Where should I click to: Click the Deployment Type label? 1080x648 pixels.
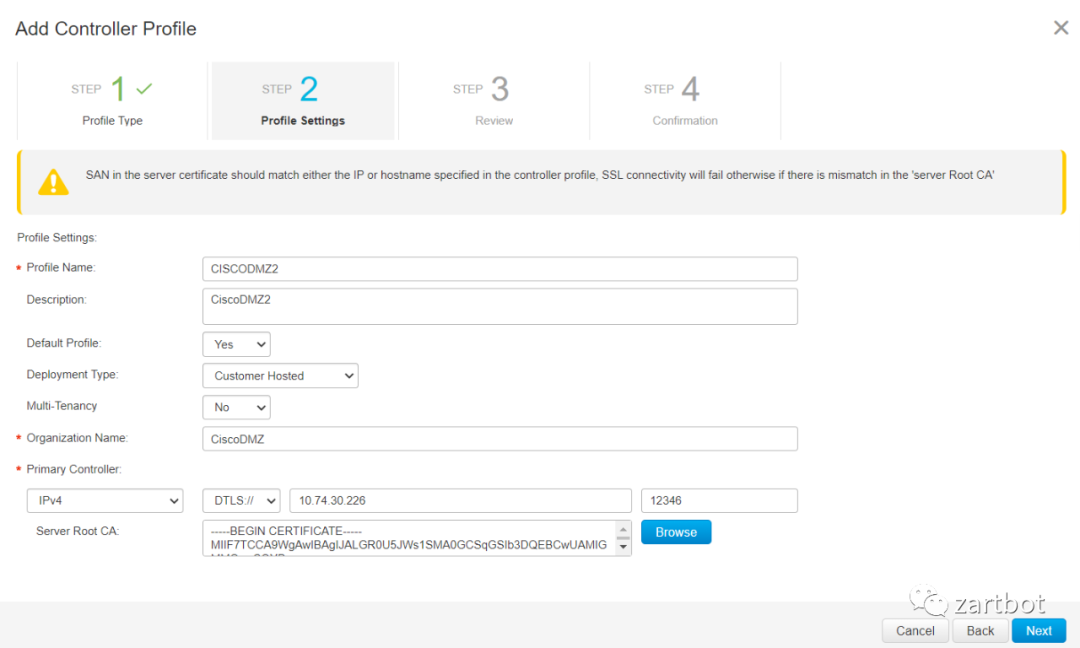click(x=72, y=375)
